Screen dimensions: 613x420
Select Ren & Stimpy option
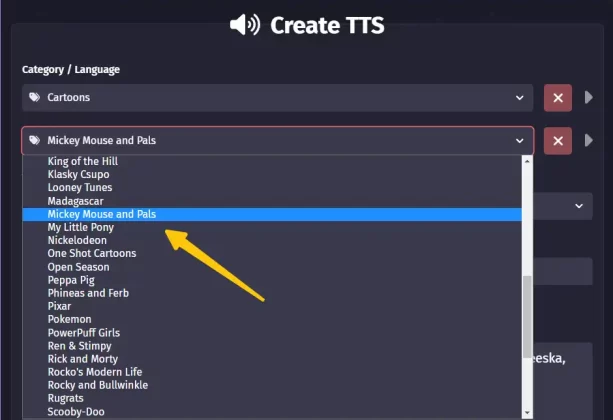point(272,346)
